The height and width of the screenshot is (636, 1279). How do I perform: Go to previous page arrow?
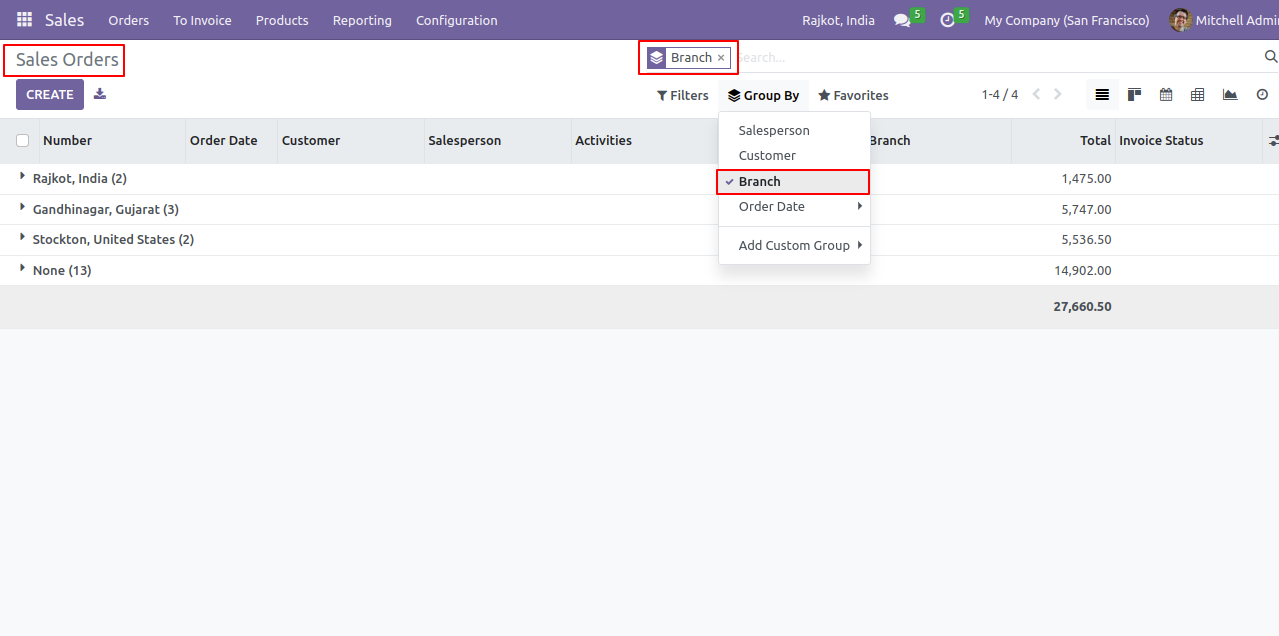(x=1036, y=95)
